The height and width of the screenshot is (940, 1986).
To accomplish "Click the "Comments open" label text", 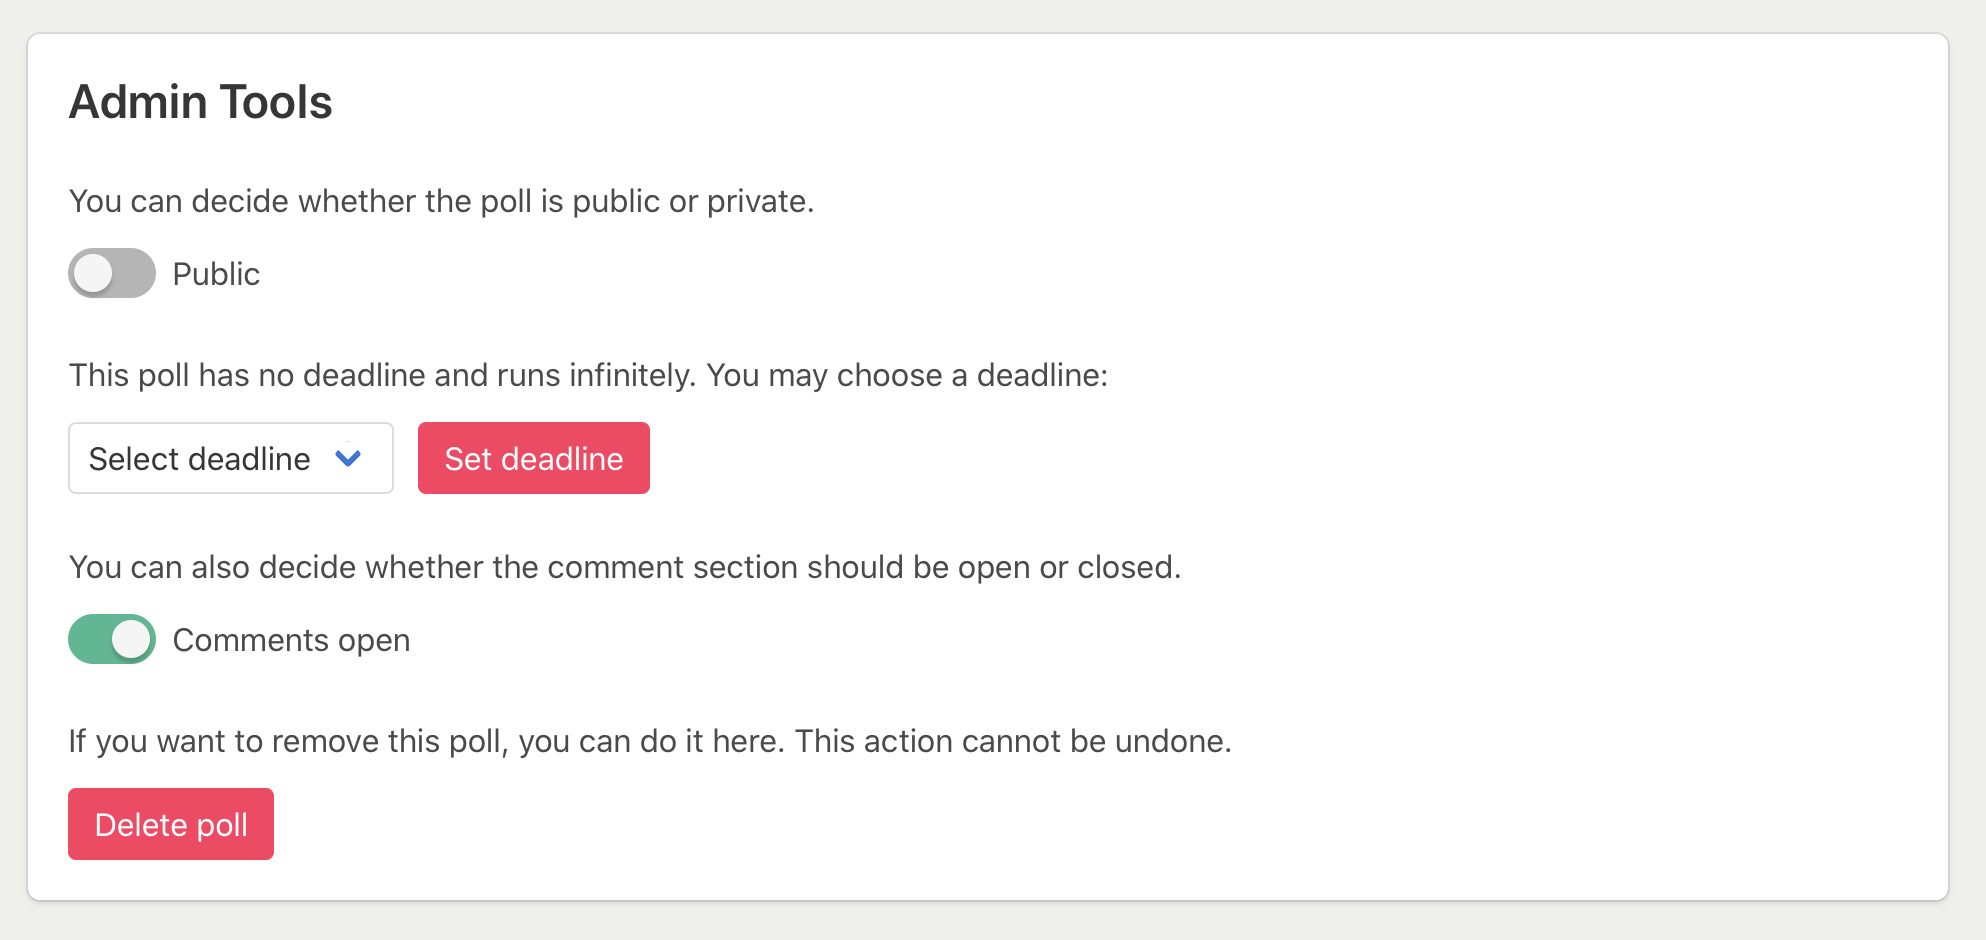I will point(291,640).
